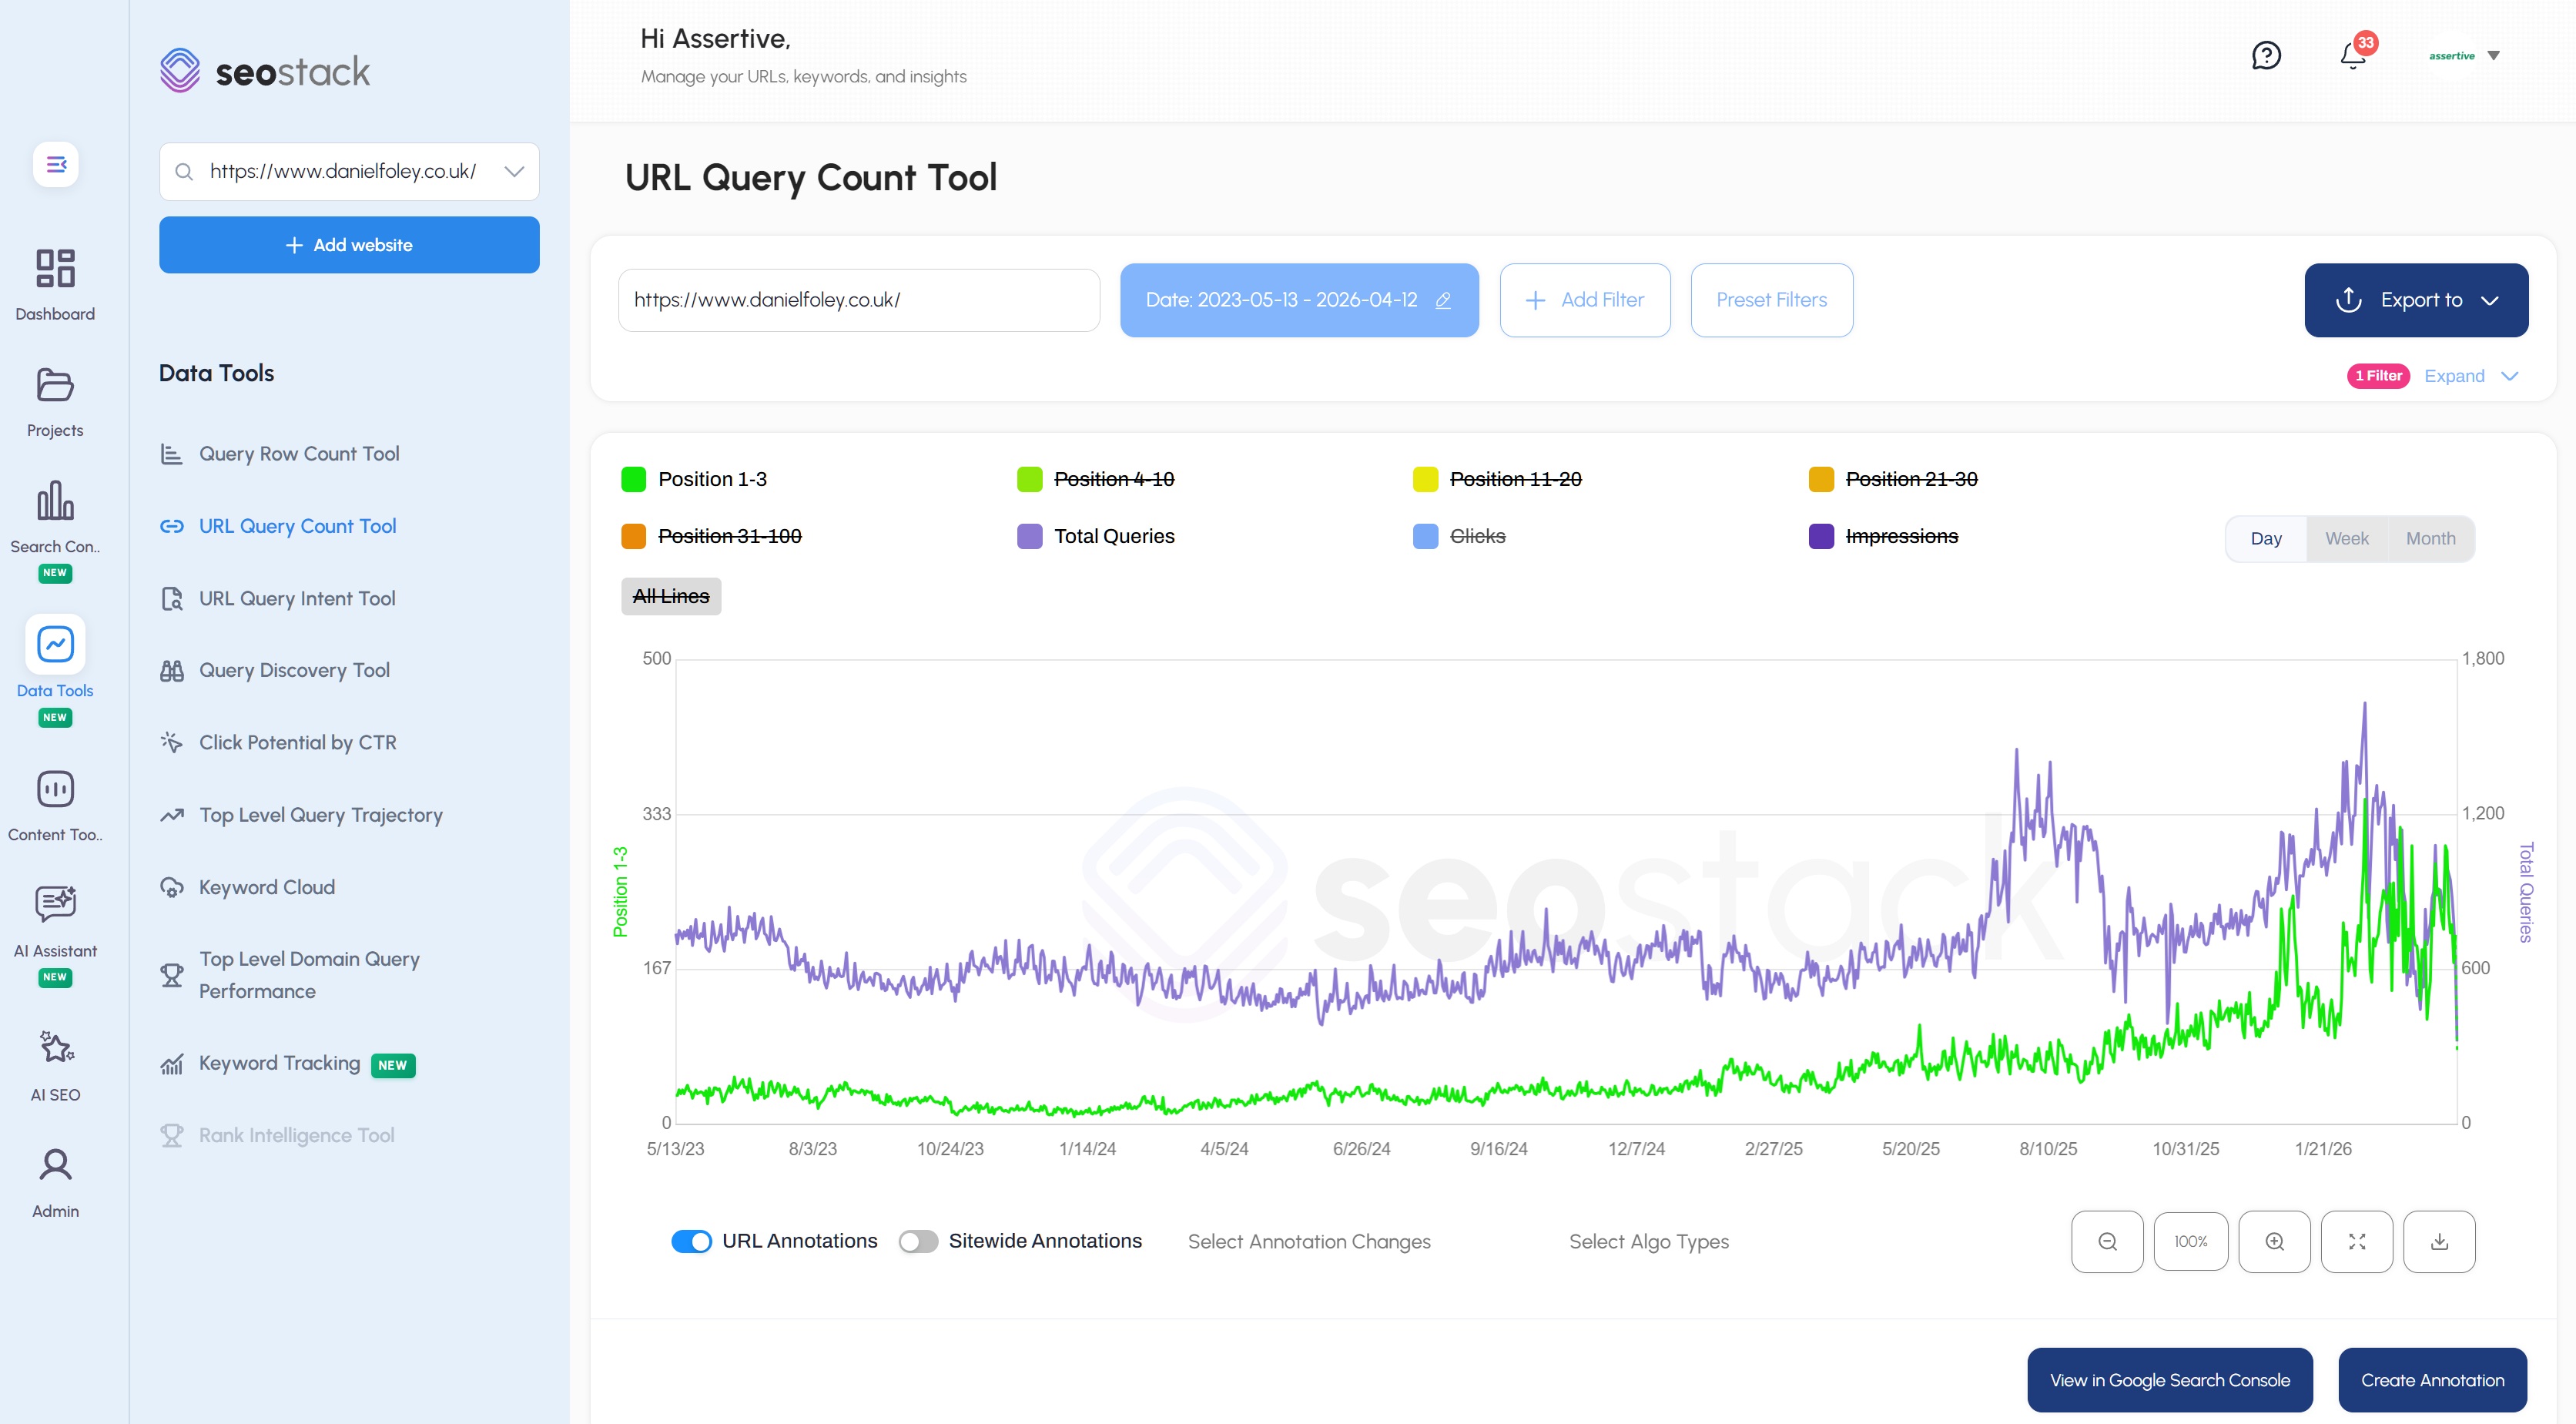Enter chart fullscreen mode
Screen dimensions: 2576x1424
[2357, 1241]
